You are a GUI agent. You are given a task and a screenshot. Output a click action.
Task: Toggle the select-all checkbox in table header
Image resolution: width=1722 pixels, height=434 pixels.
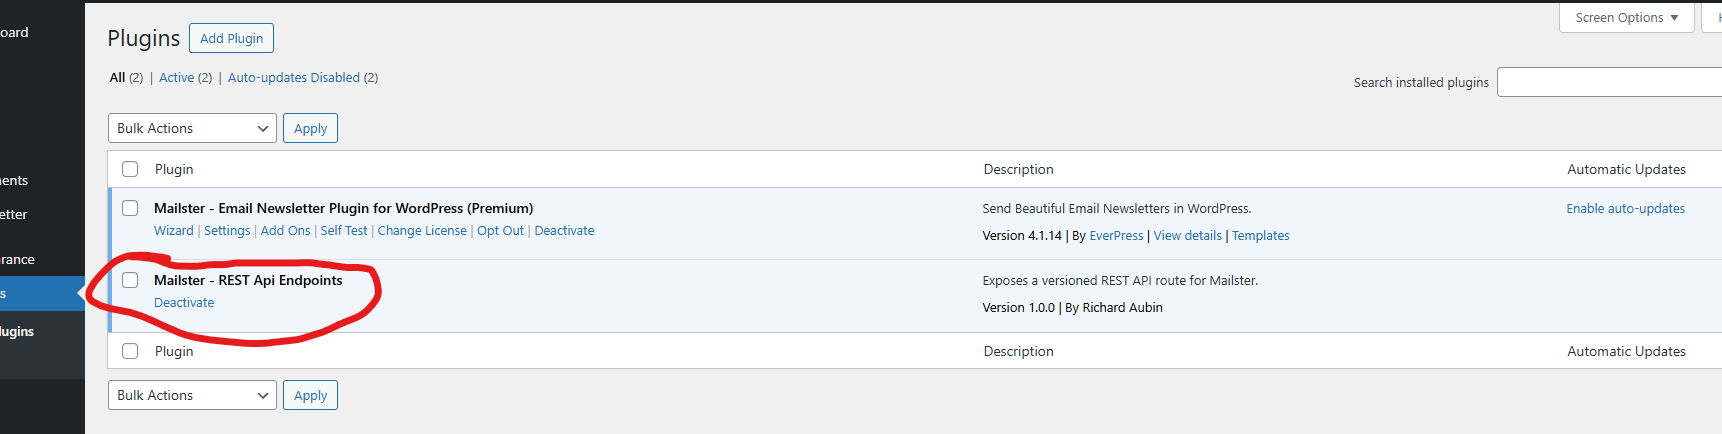tap(130, 170)
